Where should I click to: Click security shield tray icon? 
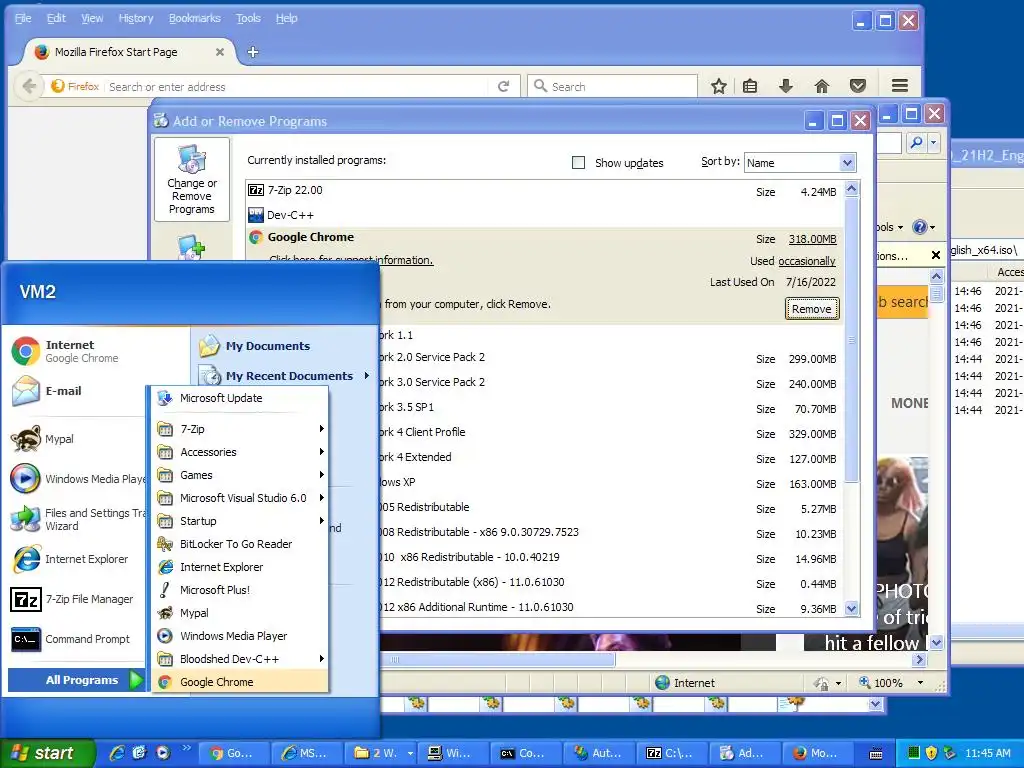[931, 753]
